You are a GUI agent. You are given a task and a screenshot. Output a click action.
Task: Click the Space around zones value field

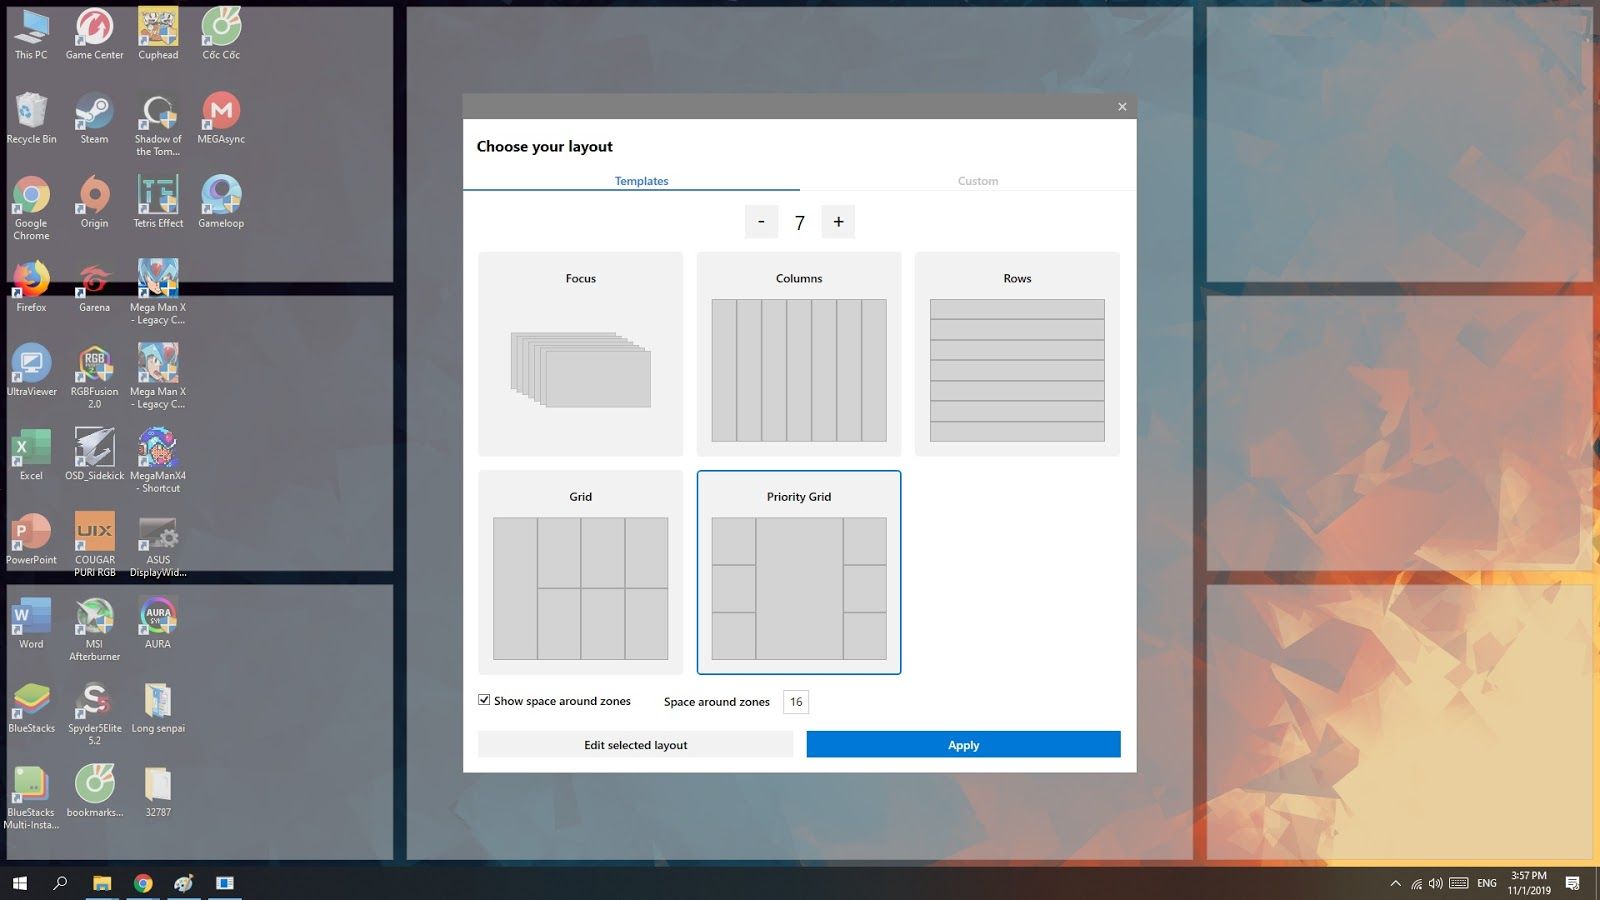coord(795,701)
